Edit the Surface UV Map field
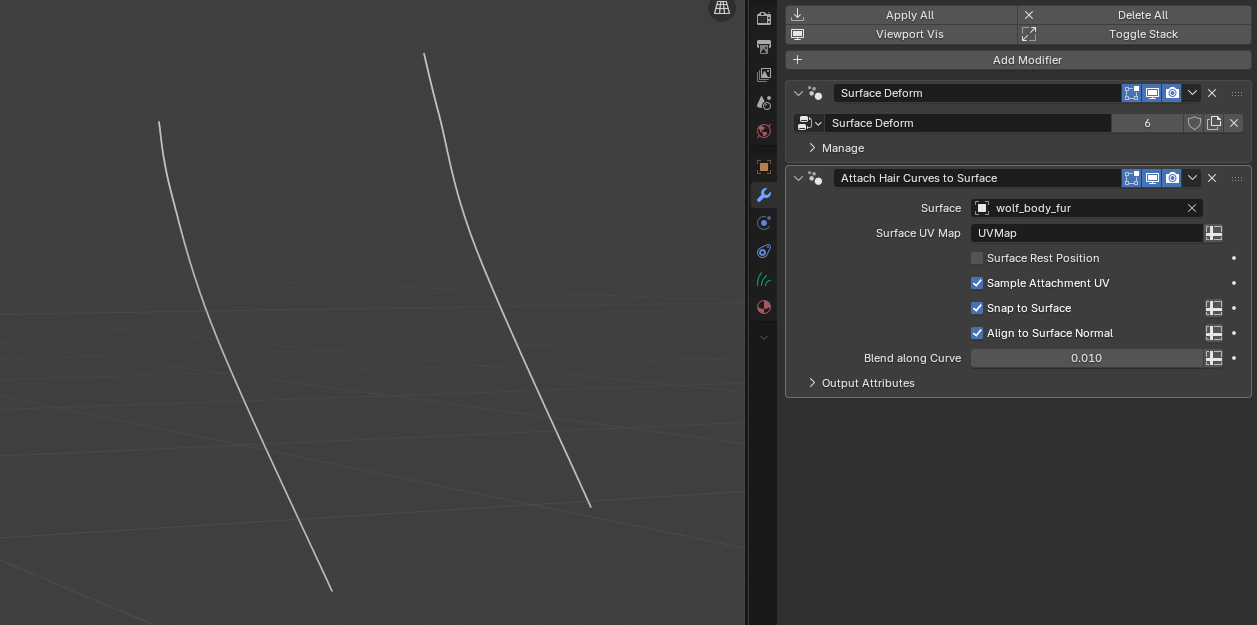The height and width of the screenshot is (625, 1257). tap(1086, 233)
